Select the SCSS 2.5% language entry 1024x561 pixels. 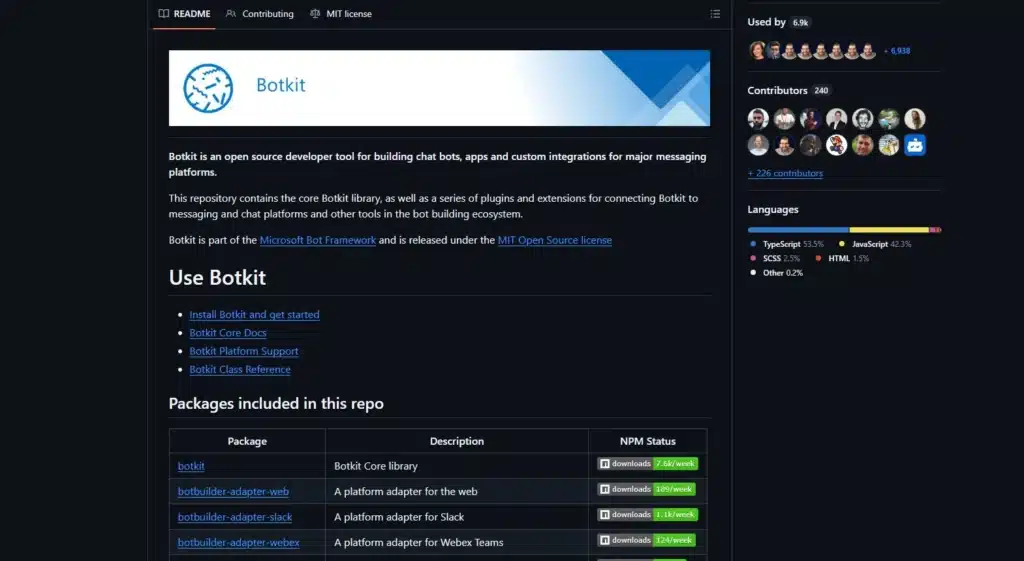pos(775,258)
